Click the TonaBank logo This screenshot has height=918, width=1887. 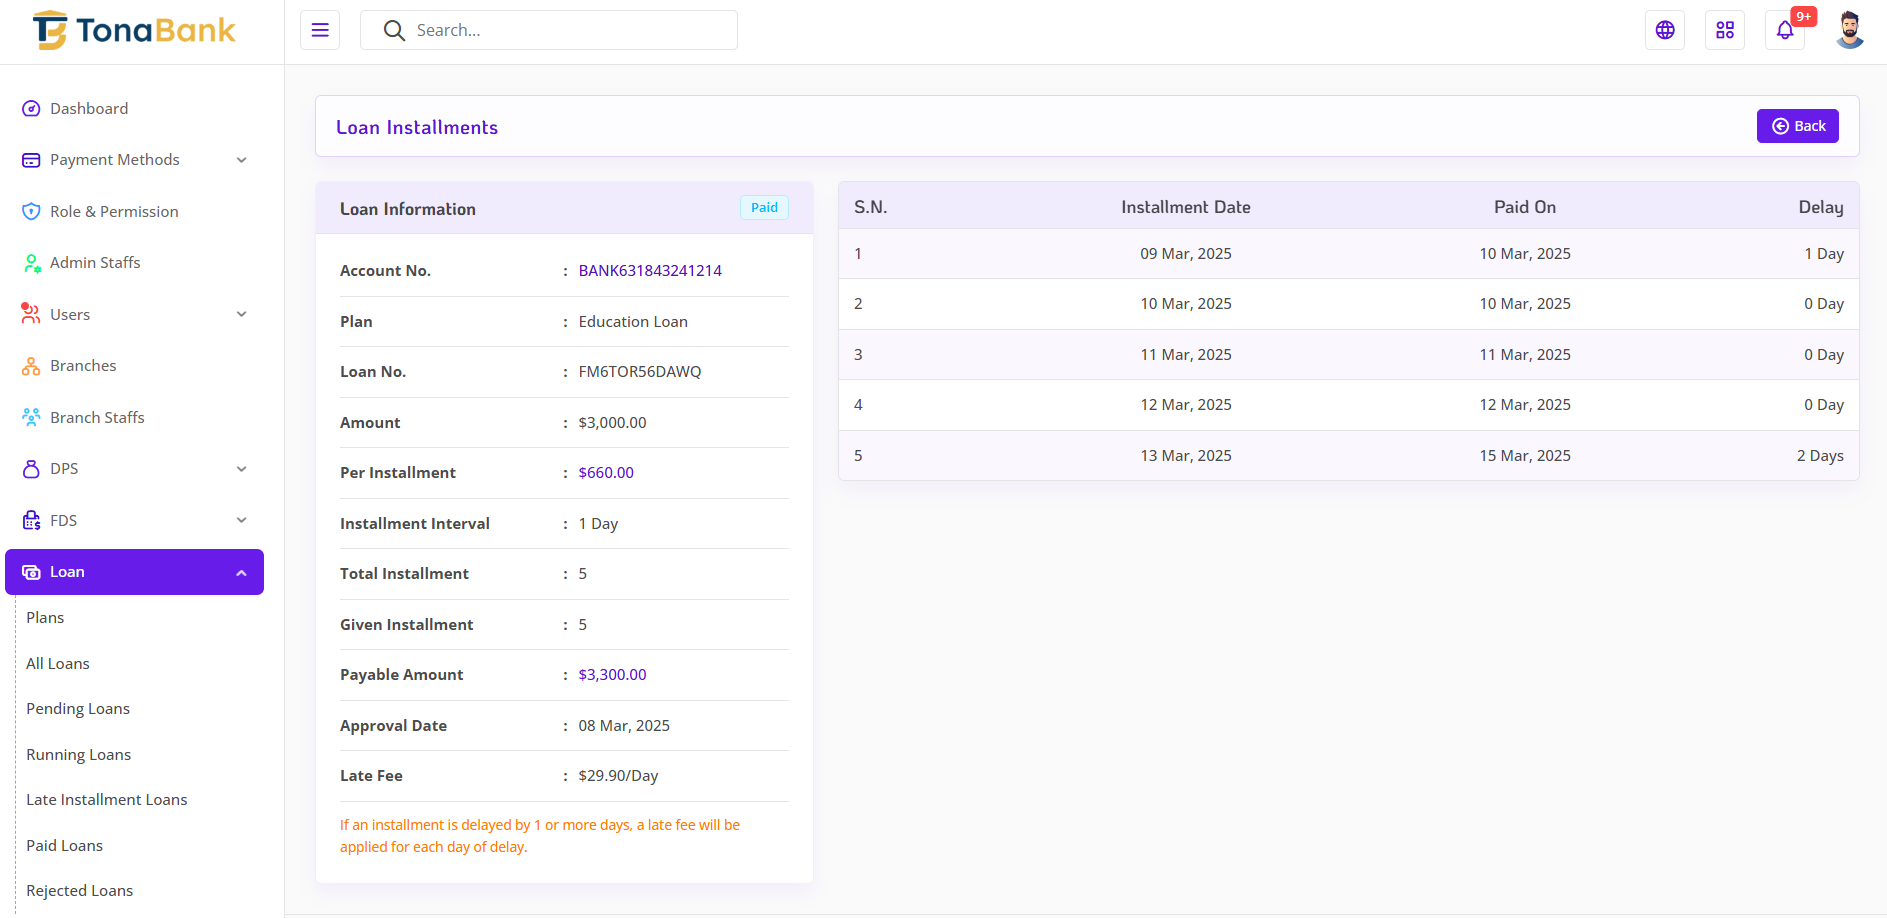(x=134, y=31)
